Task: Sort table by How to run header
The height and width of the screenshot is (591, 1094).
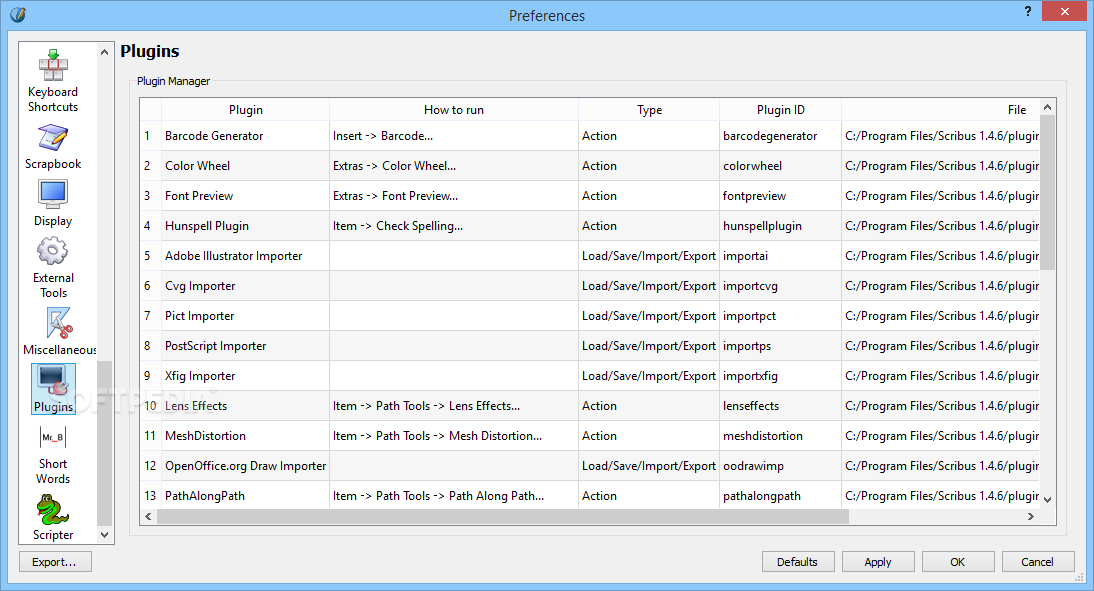Action: coord(454,110)
